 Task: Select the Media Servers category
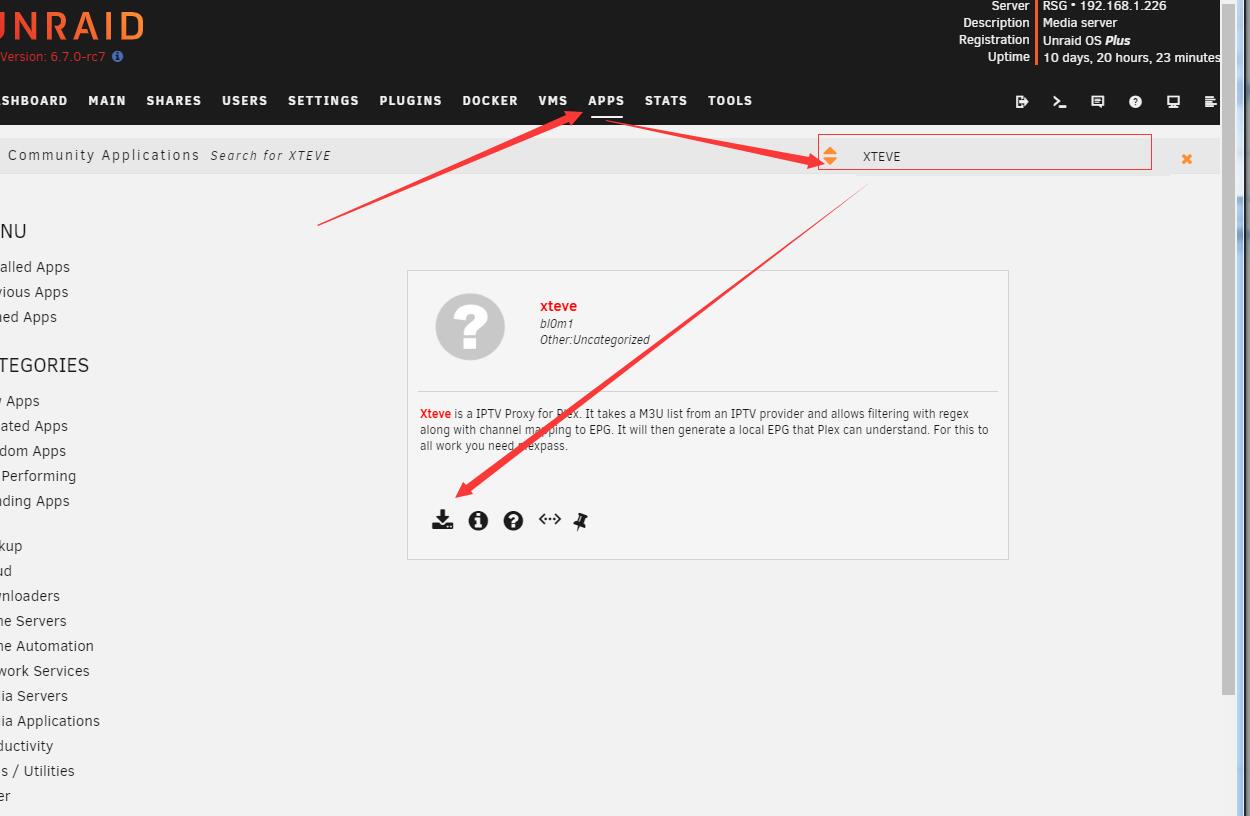[34, 696]
